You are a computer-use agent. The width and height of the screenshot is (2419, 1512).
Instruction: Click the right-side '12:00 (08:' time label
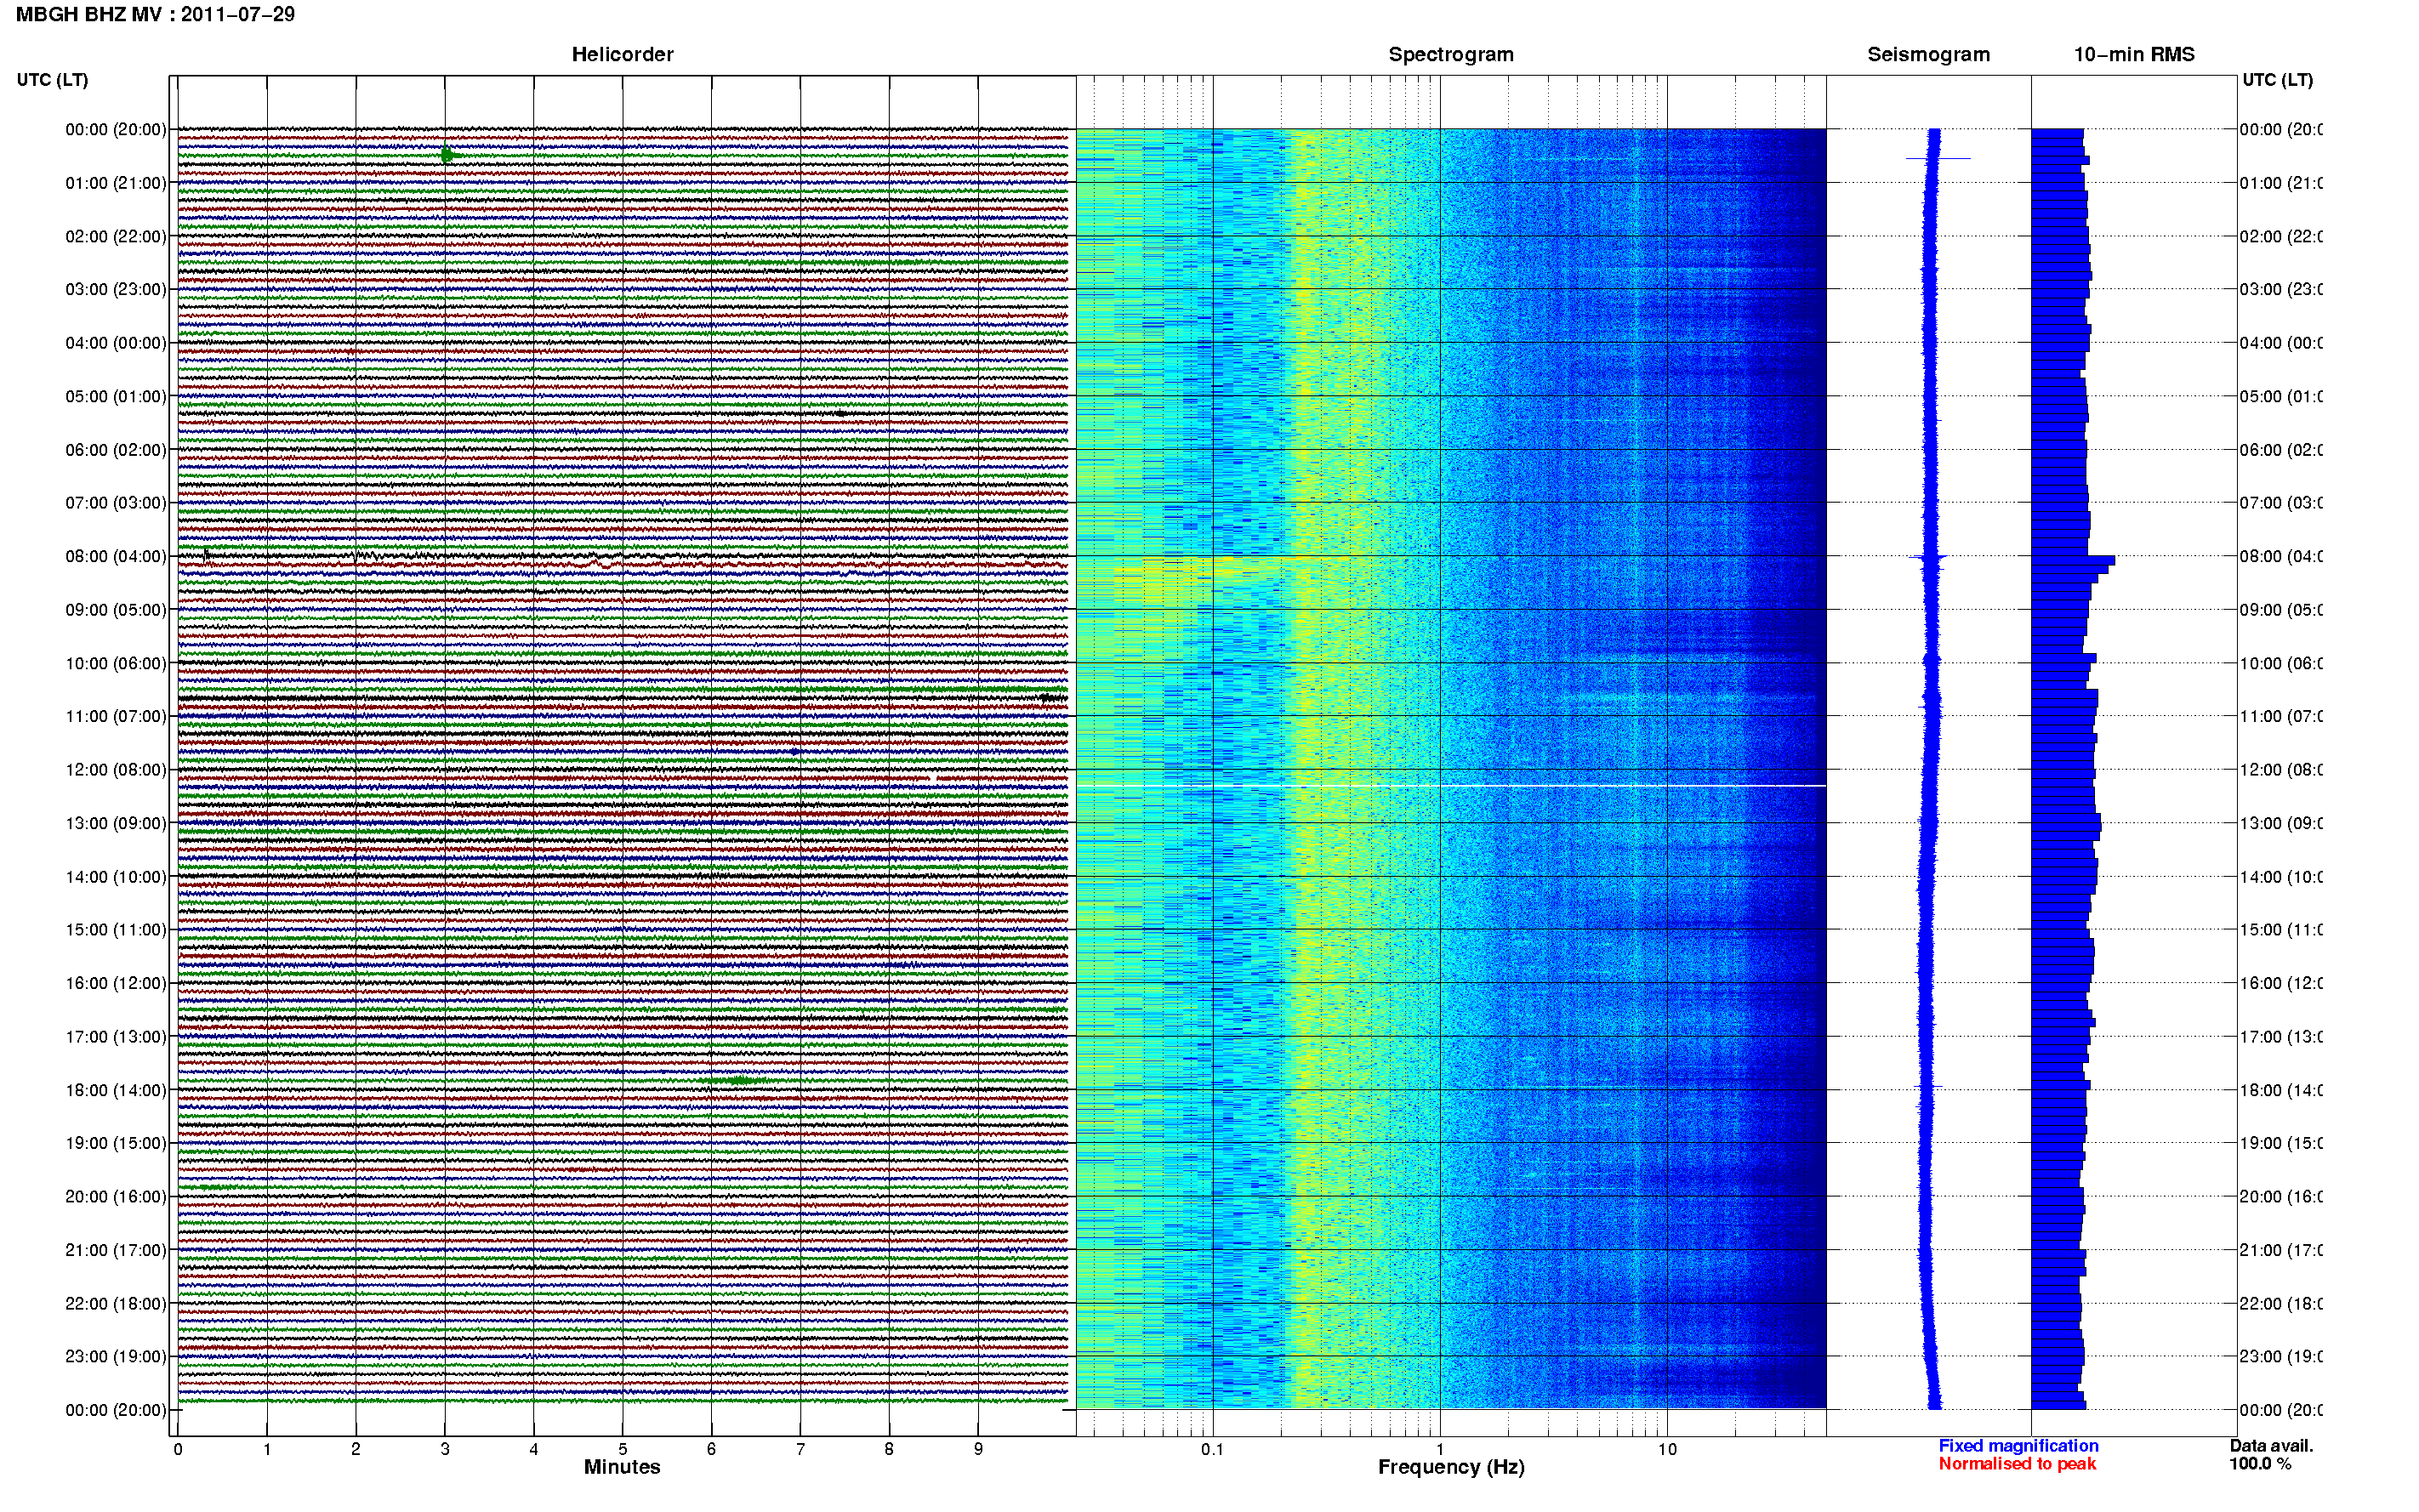tap(2280, 770)
